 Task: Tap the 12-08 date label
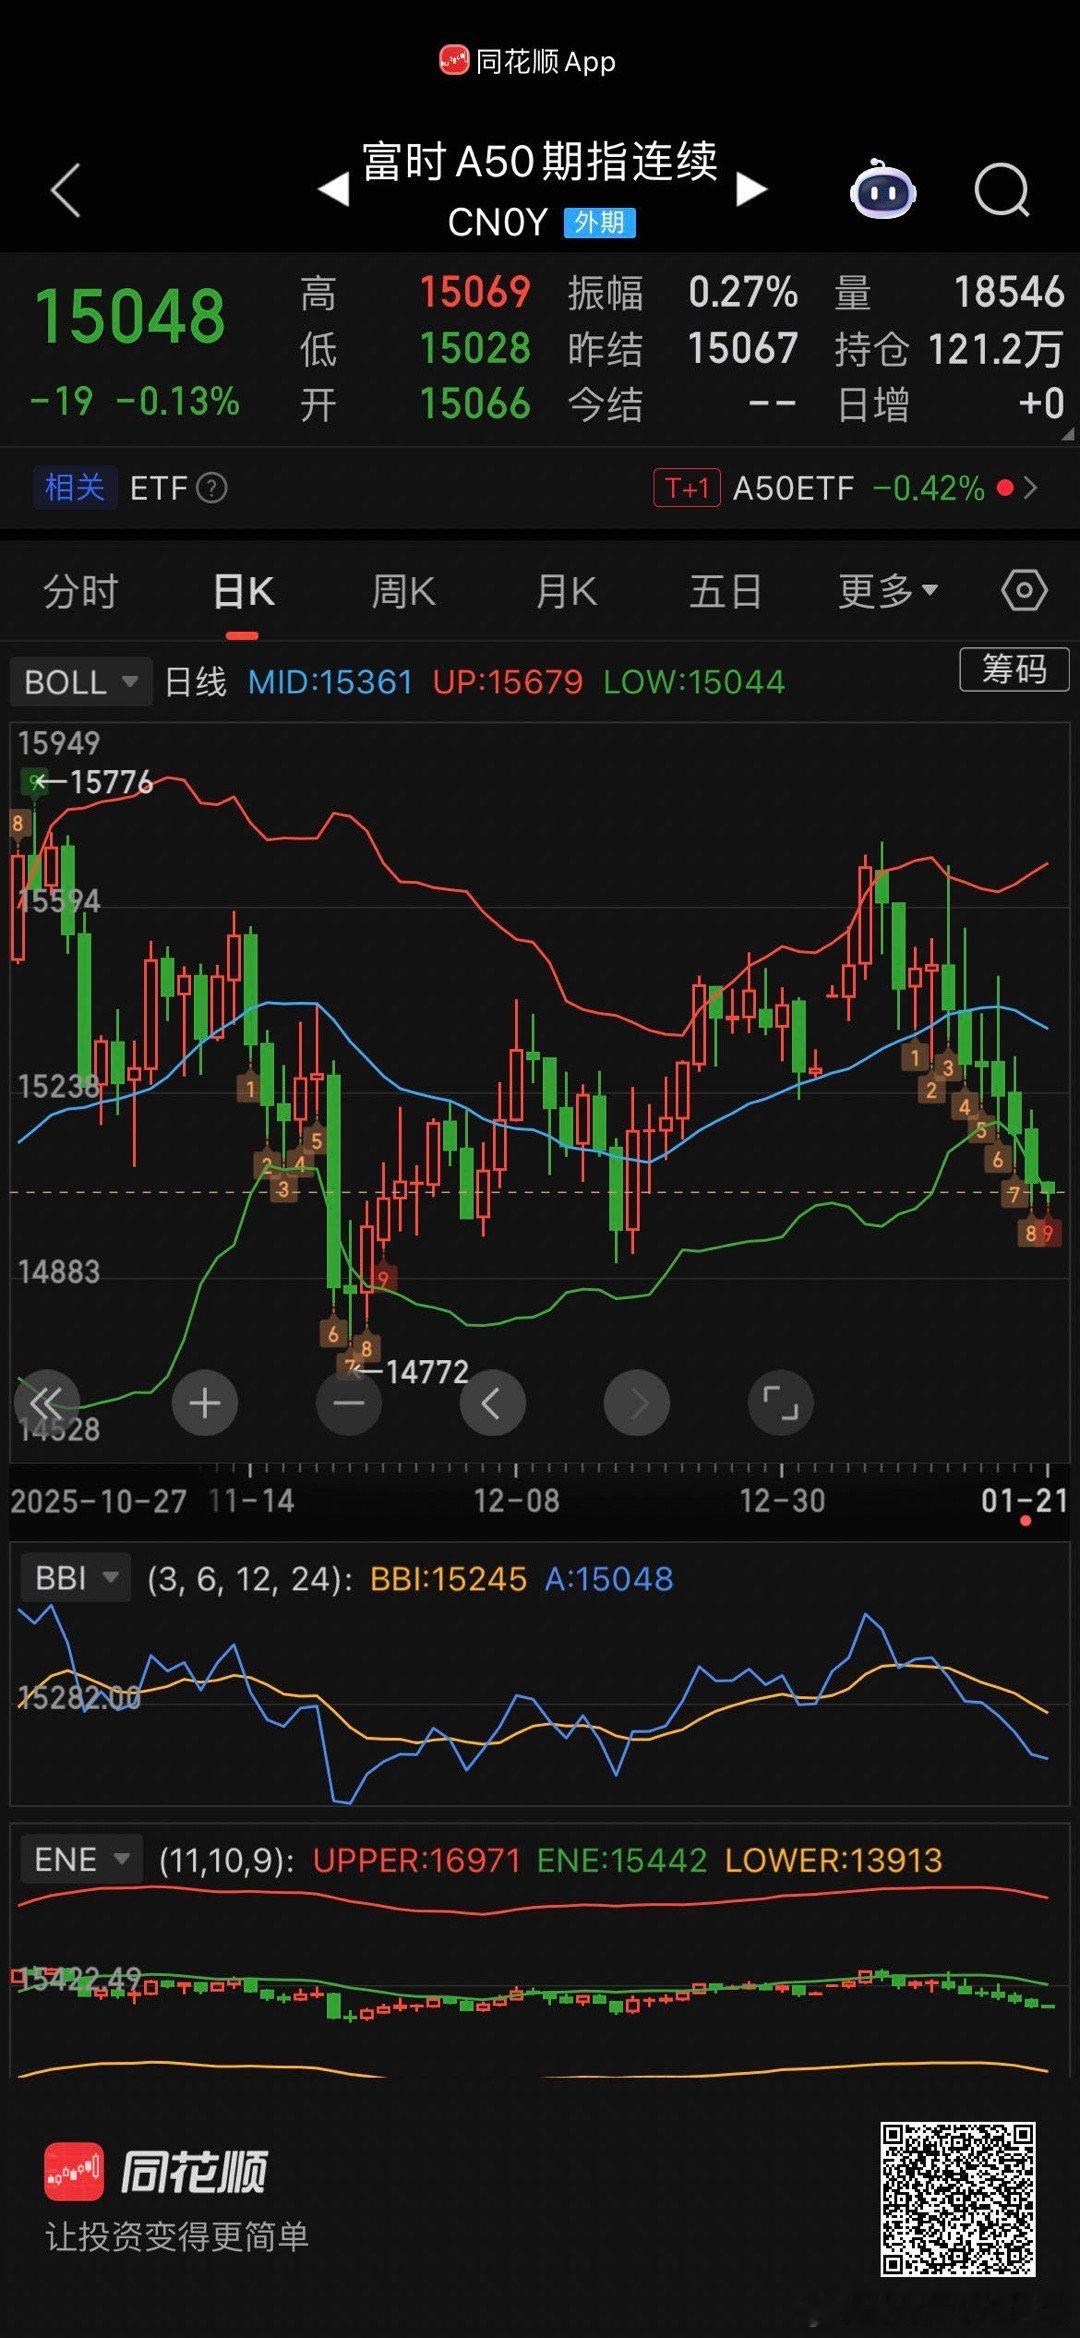tap(516, 1500)
